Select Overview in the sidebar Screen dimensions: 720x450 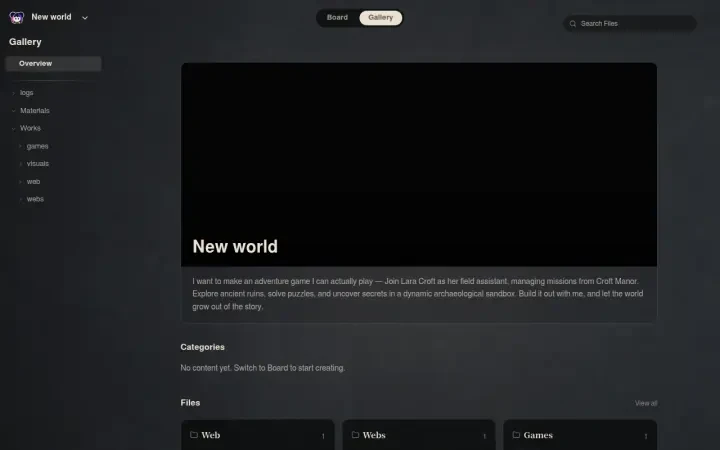[53, 63]
